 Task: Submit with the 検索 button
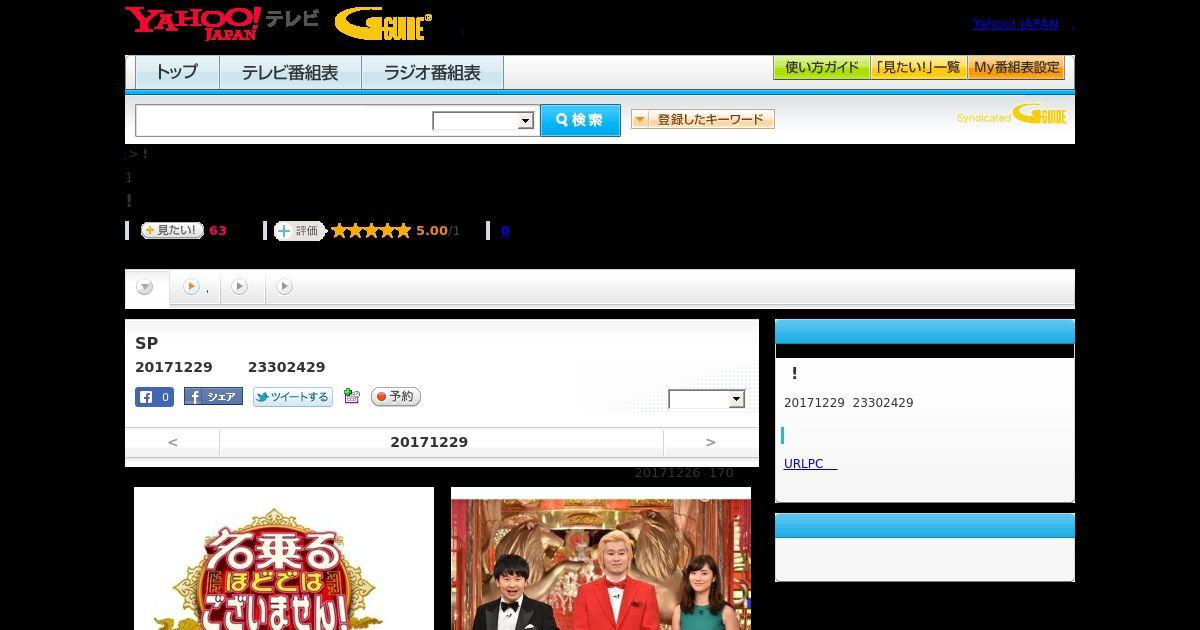pyautogui.click(x=580, y=120)
